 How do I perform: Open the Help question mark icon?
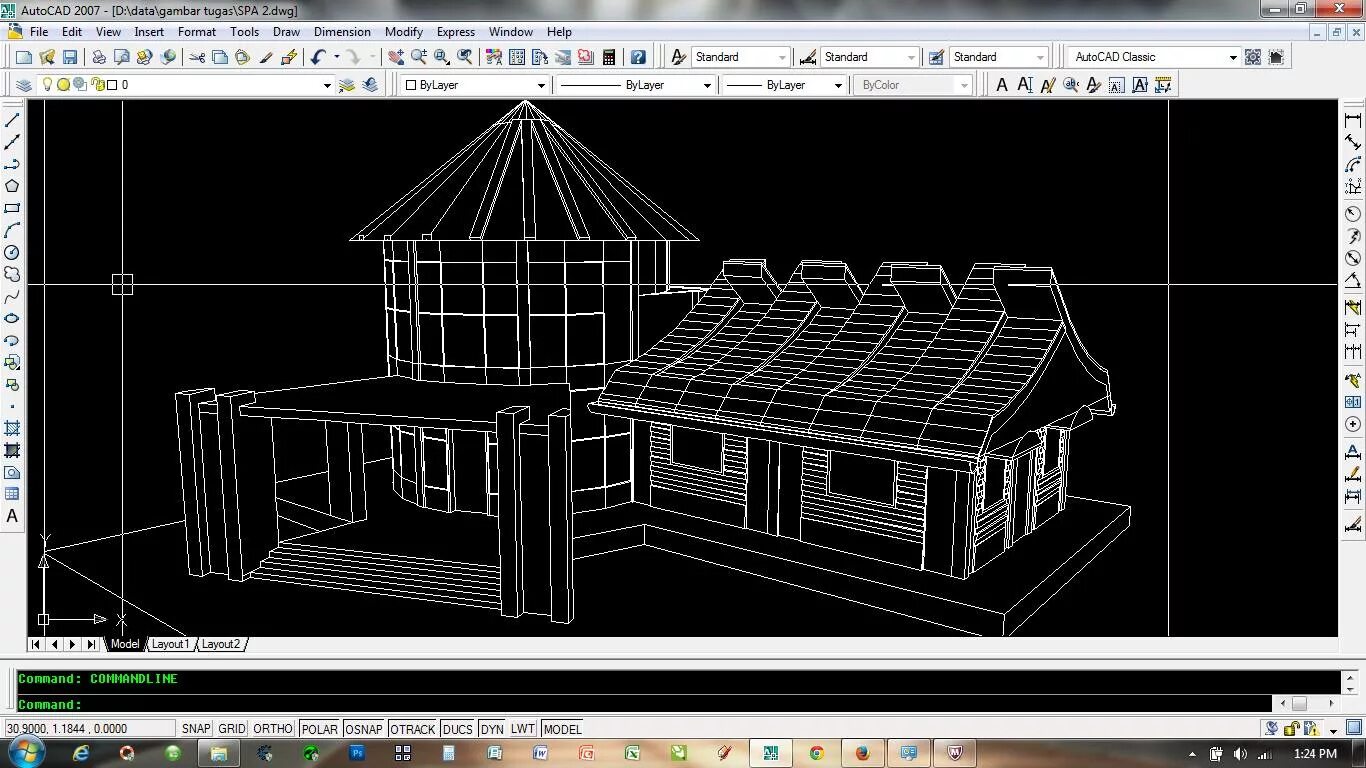(638, 57)
